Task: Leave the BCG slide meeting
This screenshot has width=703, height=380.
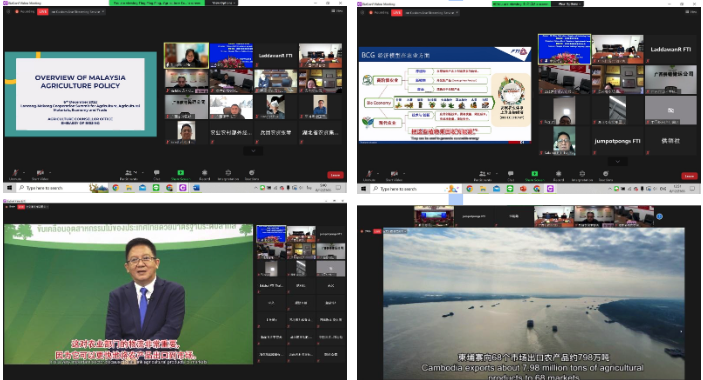Action: point(689,176)
